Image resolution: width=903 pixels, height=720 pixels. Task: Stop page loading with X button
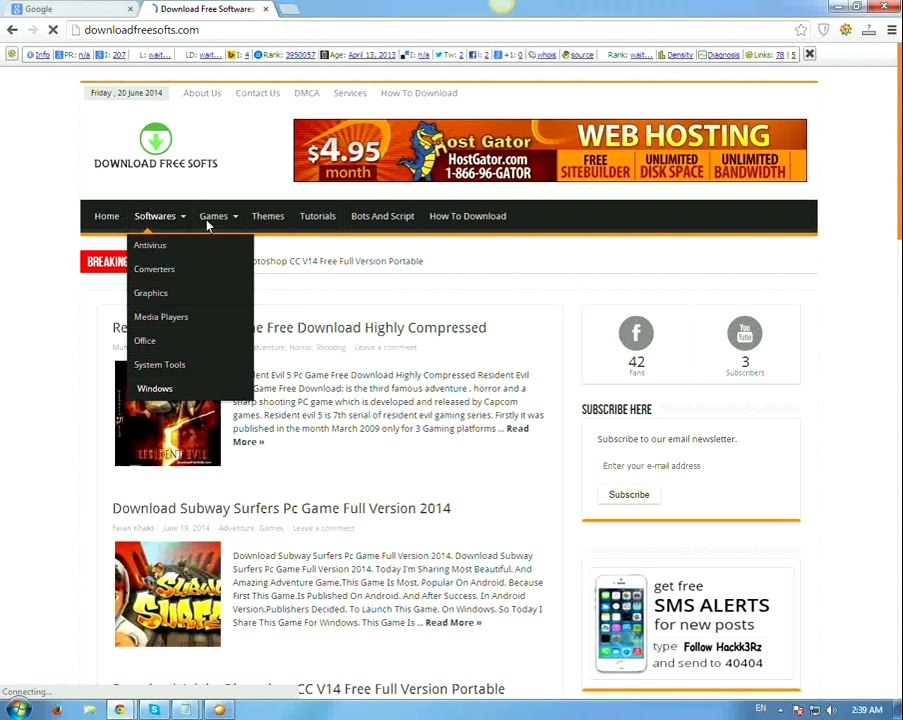(x=53, y=29)
